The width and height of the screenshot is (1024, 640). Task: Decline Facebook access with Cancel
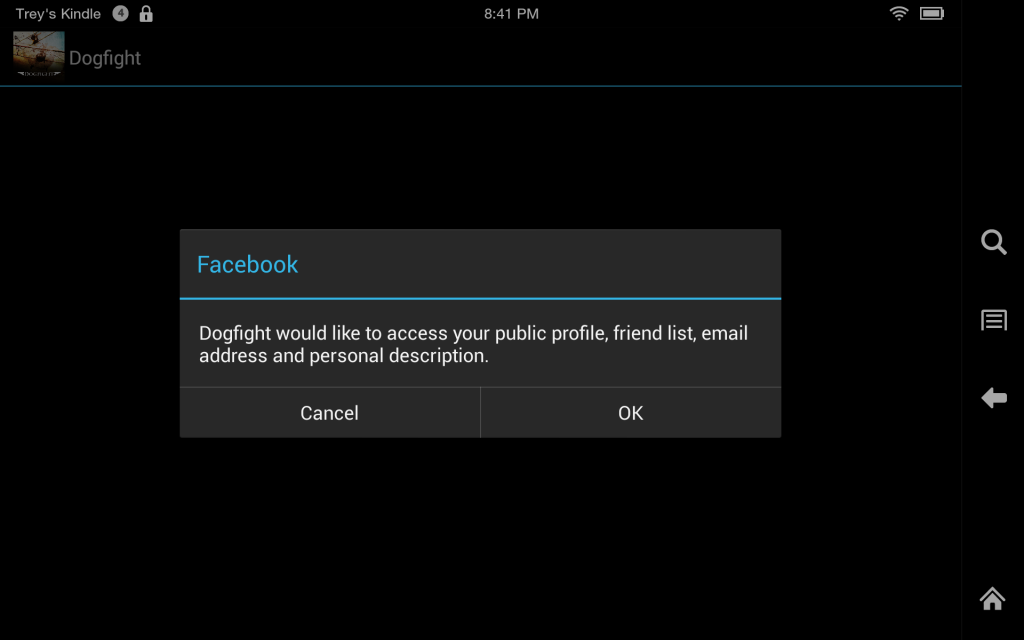(330, 413)
